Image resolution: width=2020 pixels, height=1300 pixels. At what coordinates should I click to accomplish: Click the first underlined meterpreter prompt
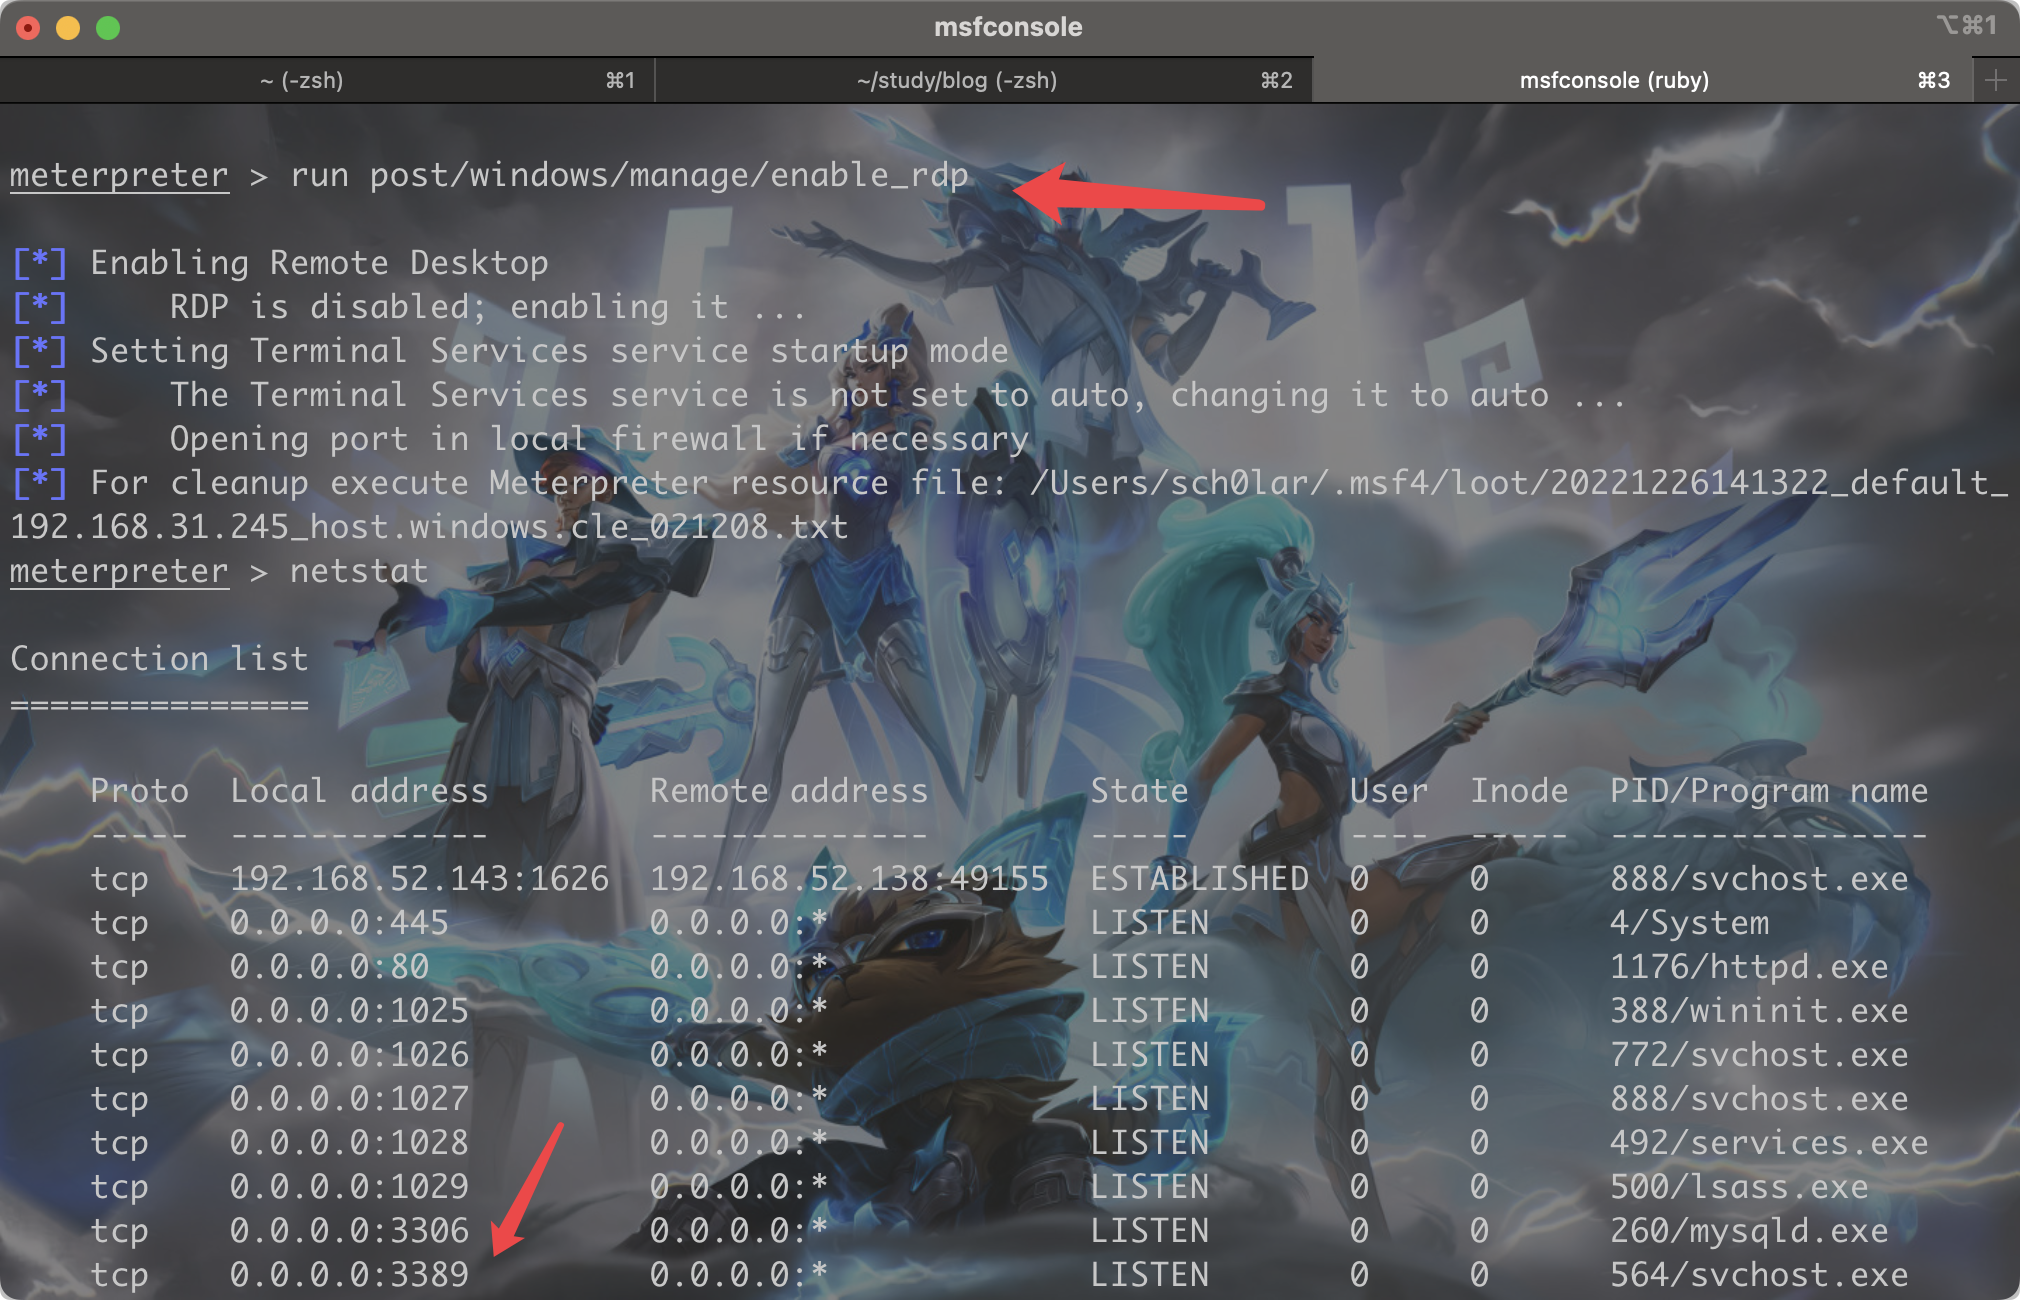tap(119, 175)
